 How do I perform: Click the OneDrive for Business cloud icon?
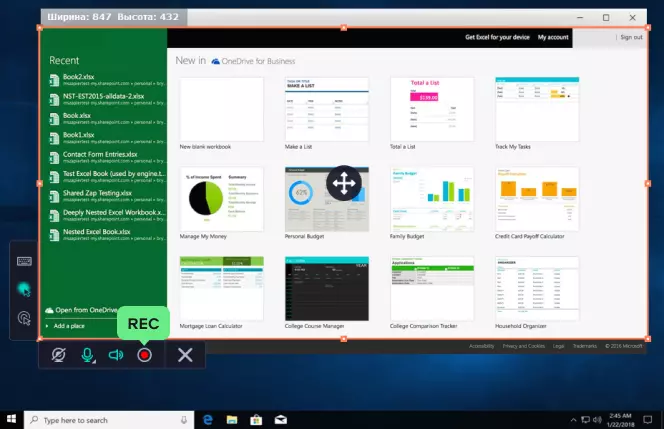[216, 61]
